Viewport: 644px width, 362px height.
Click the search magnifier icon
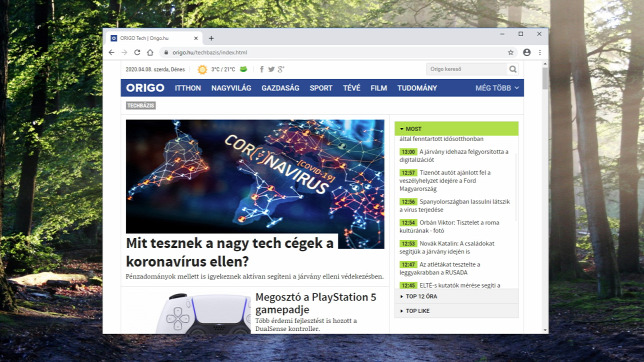513,69
